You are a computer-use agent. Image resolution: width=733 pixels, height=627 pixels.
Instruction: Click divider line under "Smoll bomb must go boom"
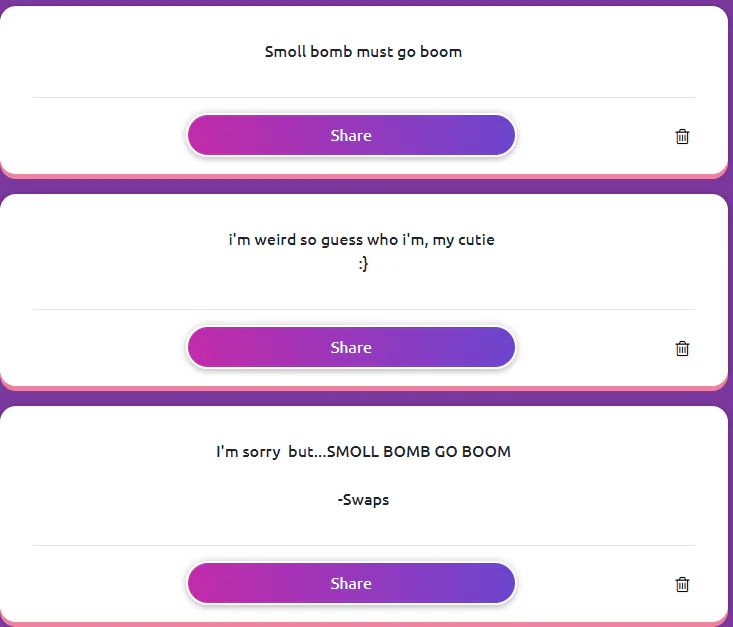click(363, 98)
